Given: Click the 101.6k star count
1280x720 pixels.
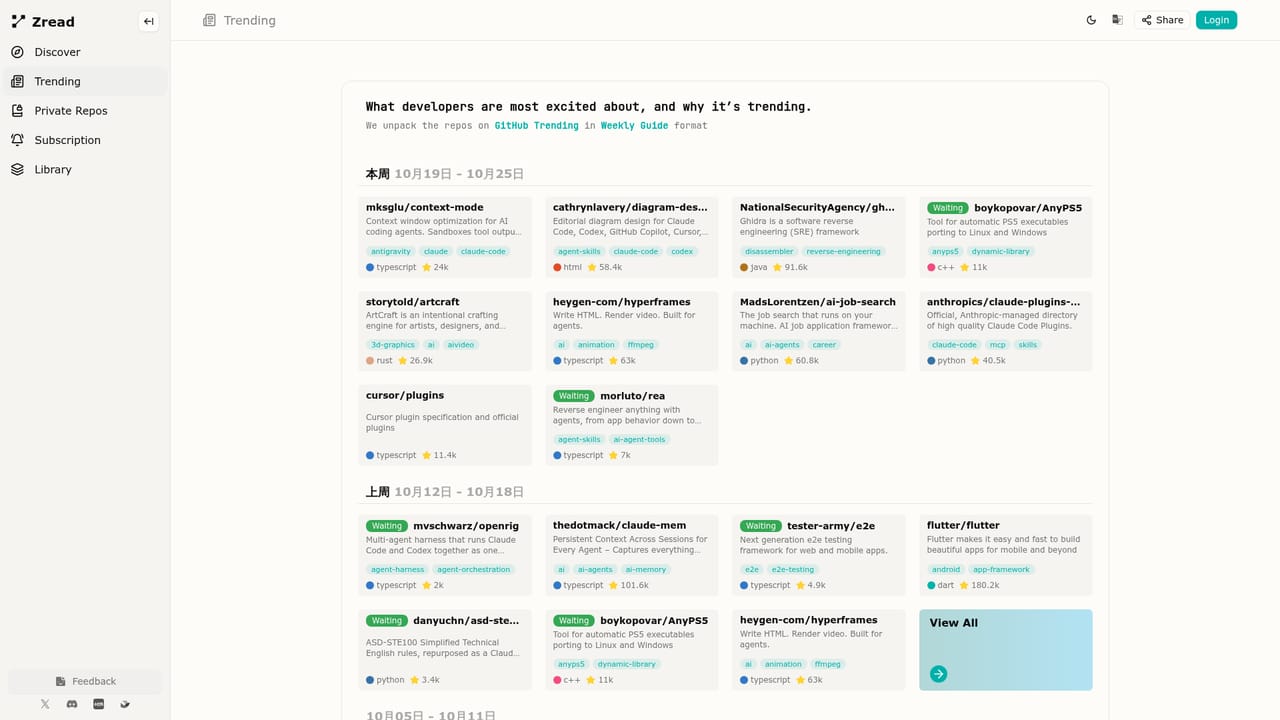Looking at the screenshot, I should pyautogui.click(x=627, y=585).
